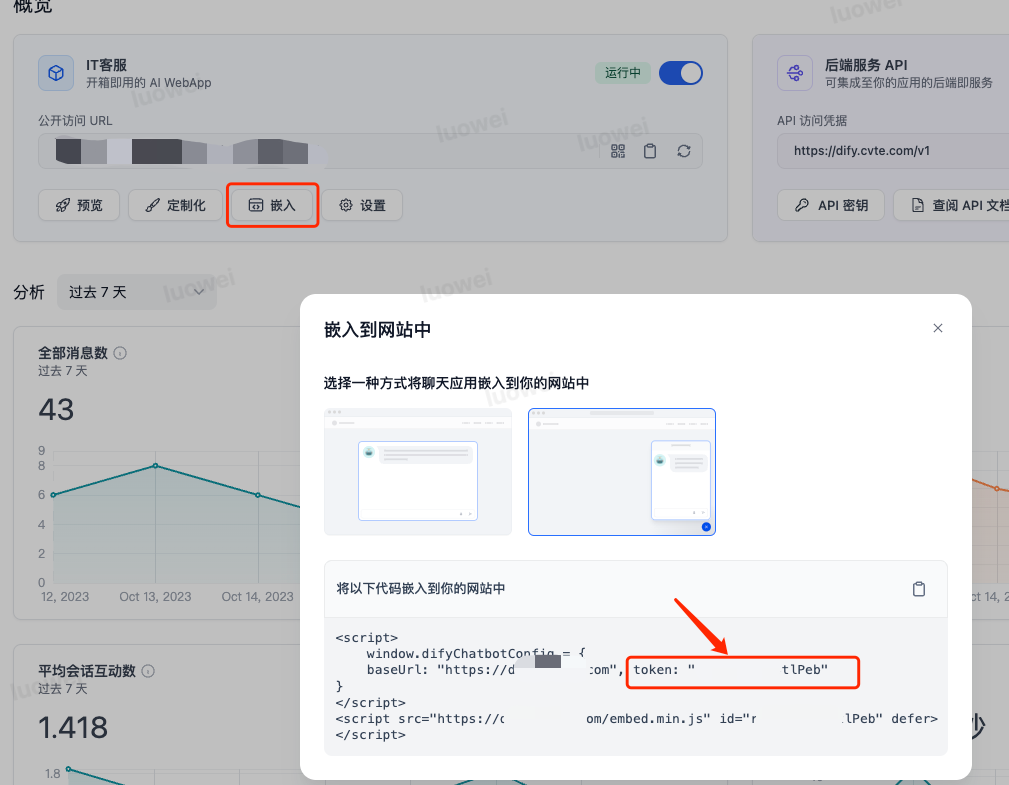Screen dimensions: 1009x785
Task: Click the backend service API icon
Action: (795, 73)
